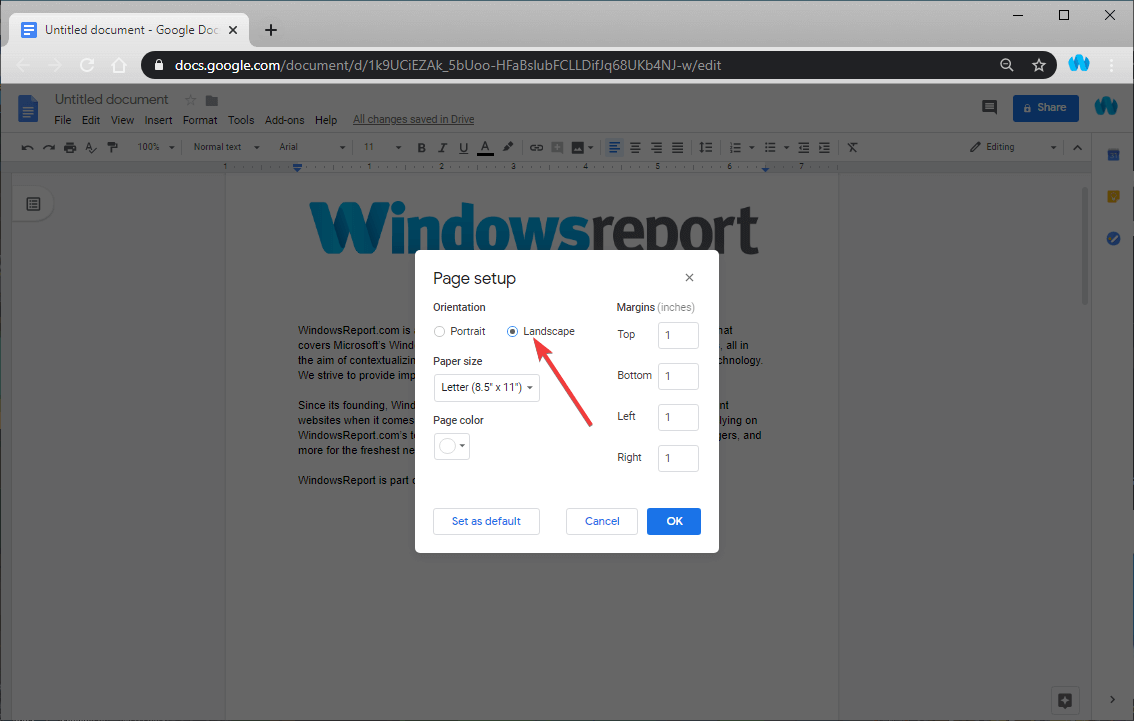The width and height of the screenshot is (1134, 721).
Task: Toggle centered text alignment
Action: [x=635, y=147]
